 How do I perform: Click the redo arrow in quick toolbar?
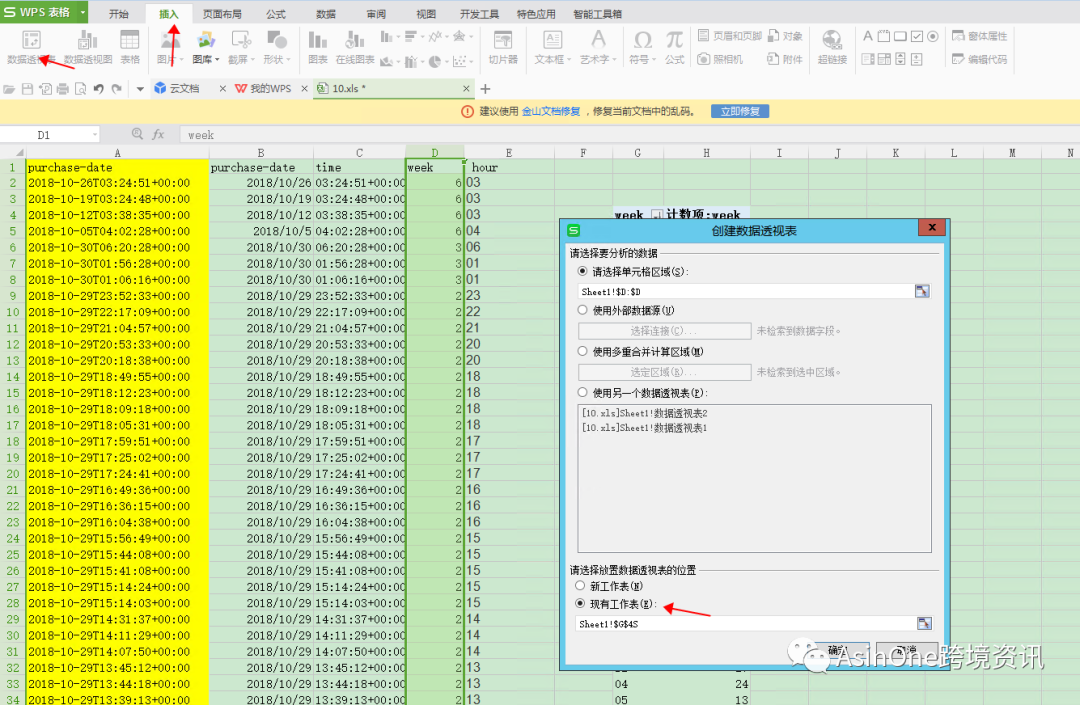[x=116, y=89]
